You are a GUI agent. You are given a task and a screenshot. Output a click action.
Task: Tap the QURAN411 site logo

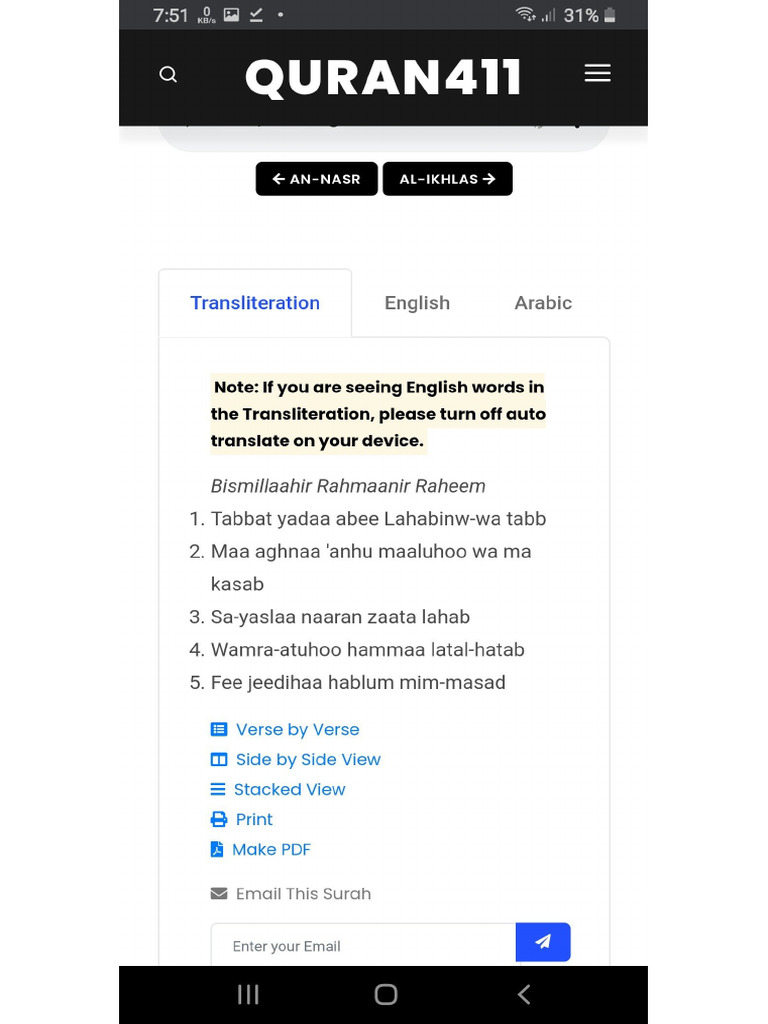(383, 77)
